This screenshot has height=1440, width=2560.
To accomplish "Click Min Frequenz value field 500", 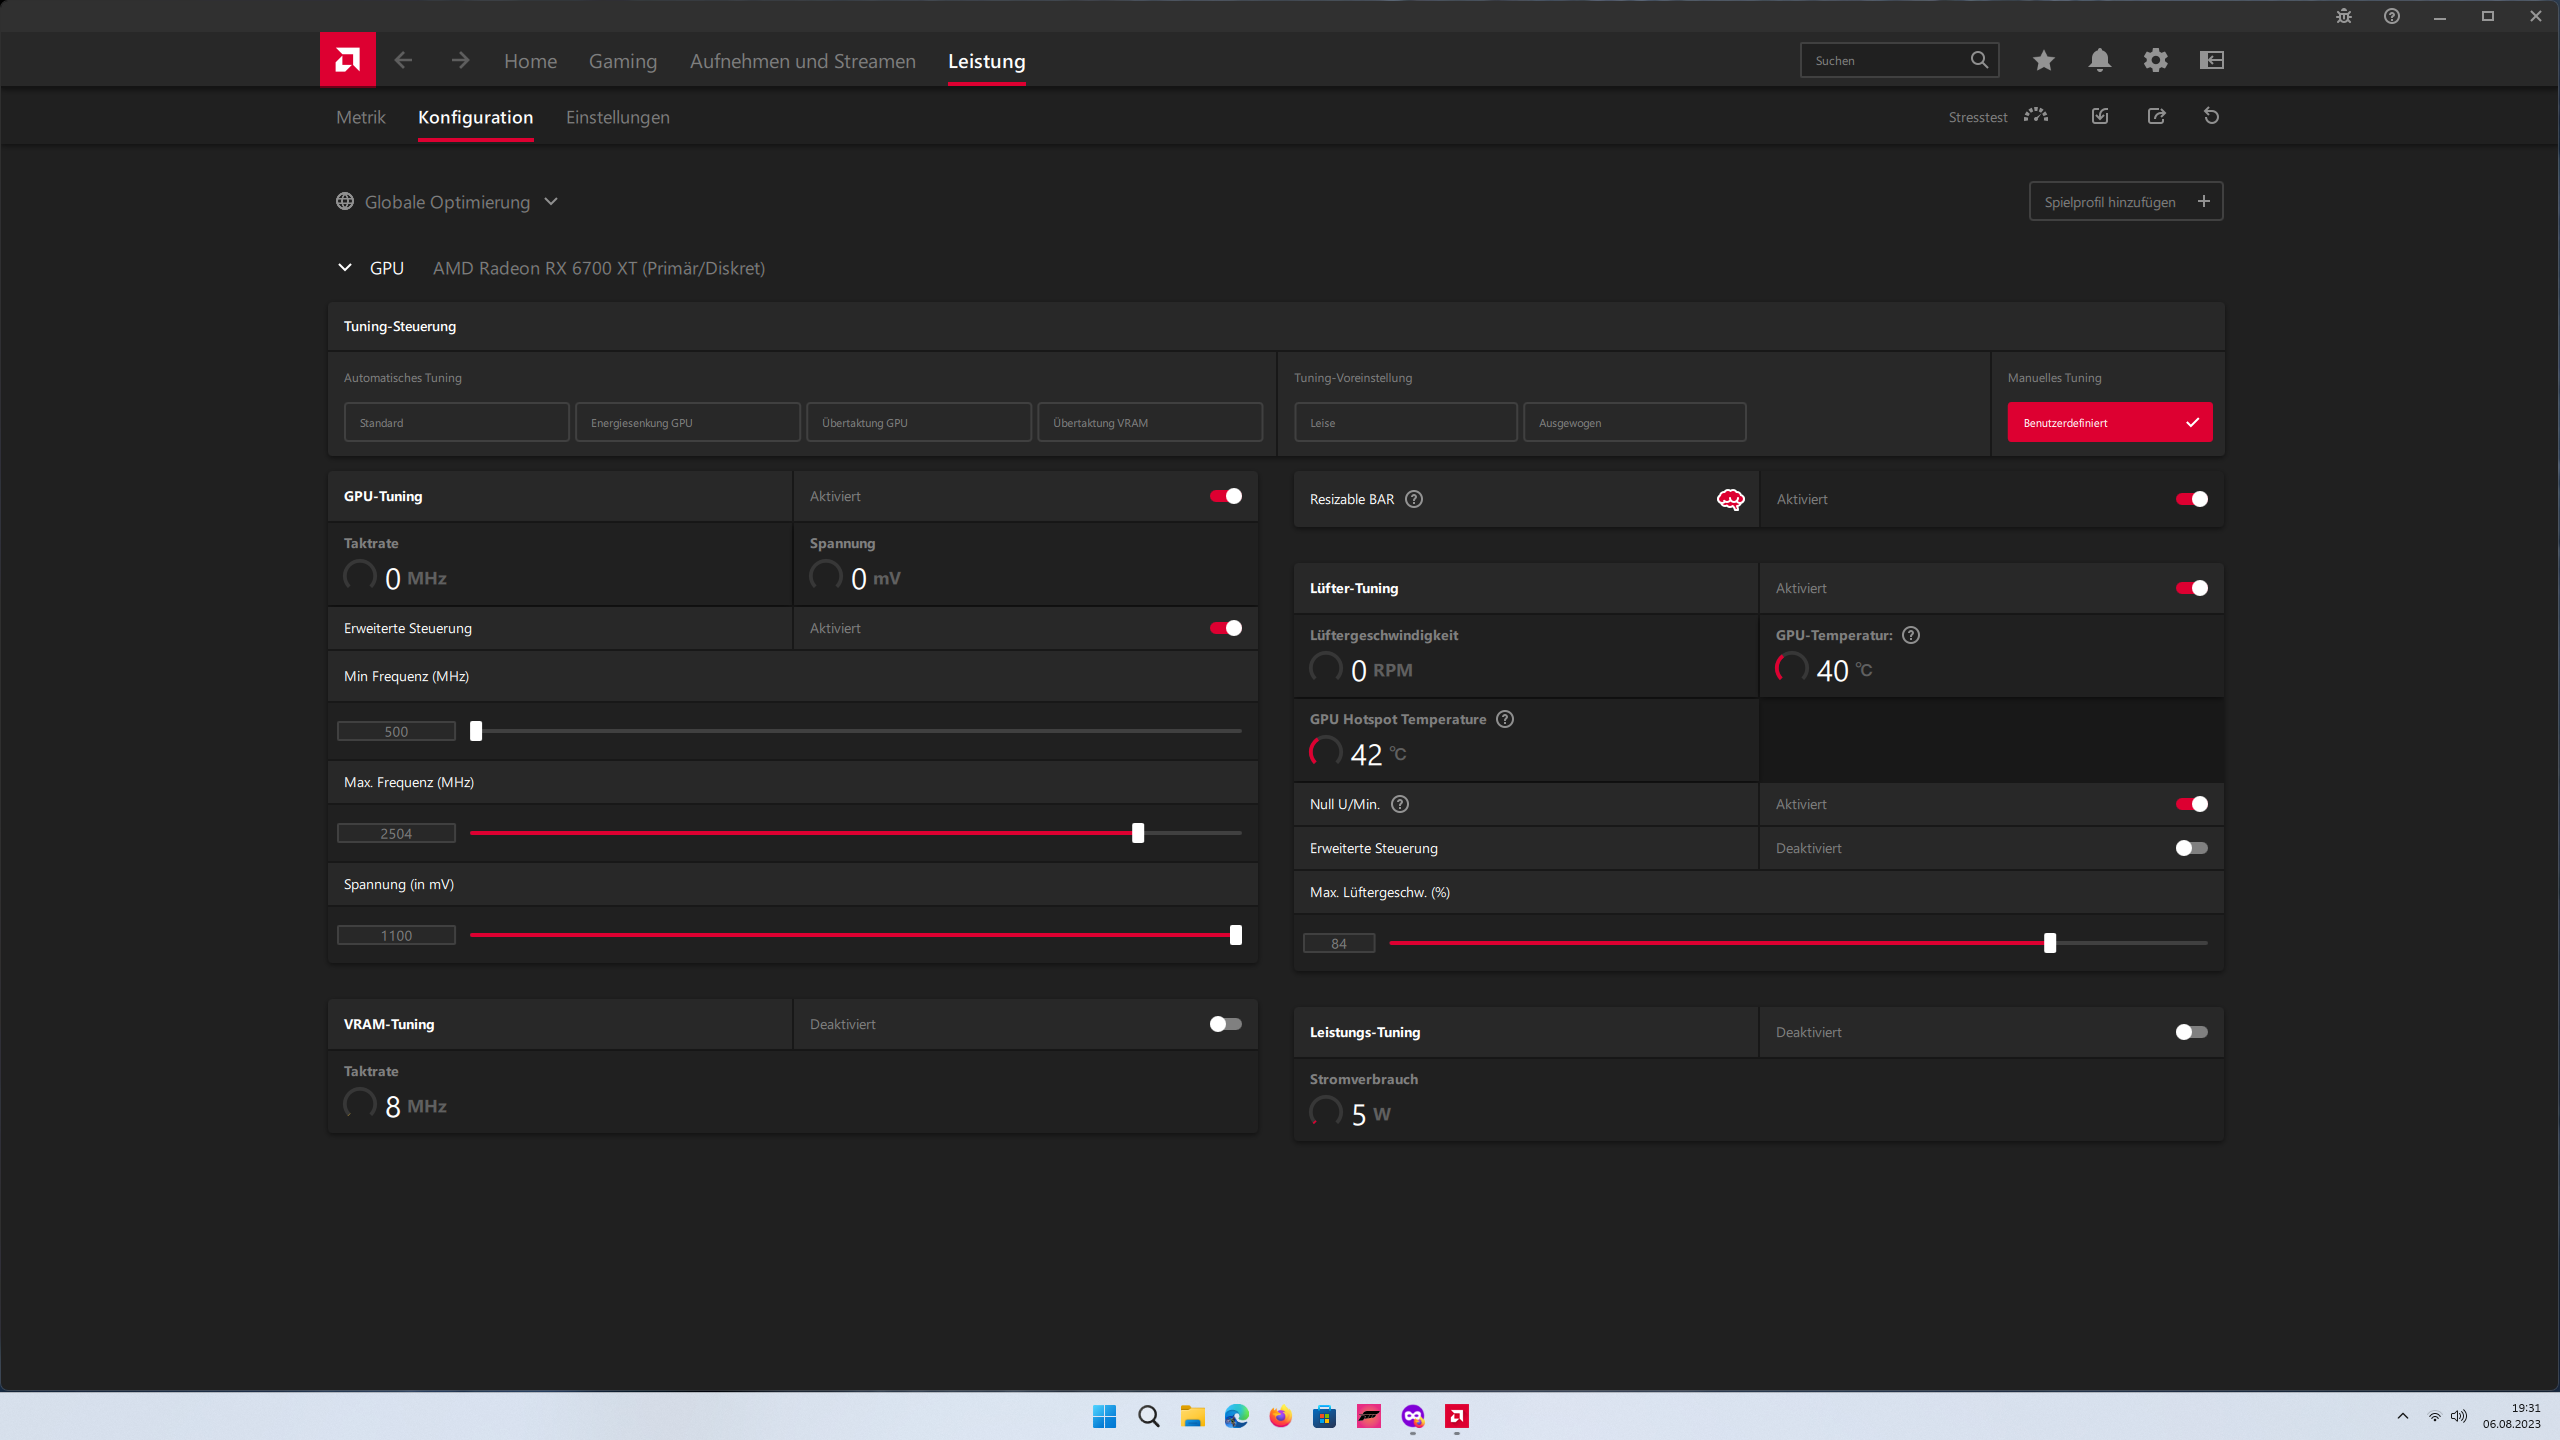I will [x=396, y=731].
